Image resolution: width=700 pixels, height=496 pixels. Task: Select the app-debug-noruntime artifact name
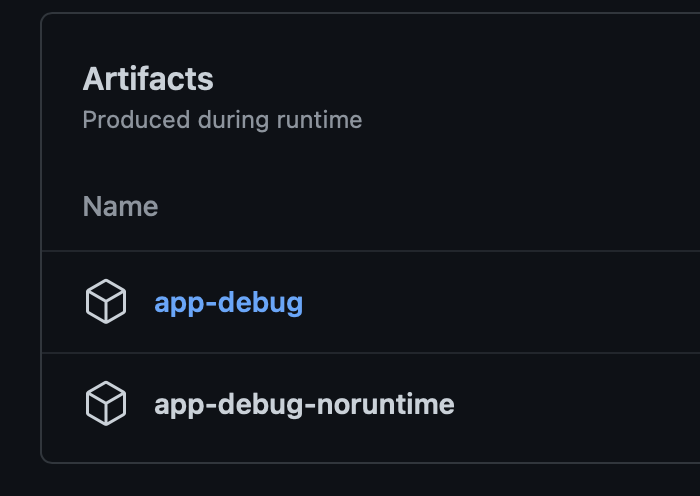click(304, 404)
